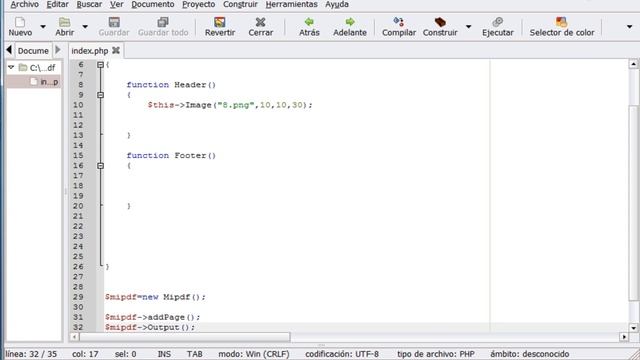
Task: Close the index.php tab with X
Action: 116,50
